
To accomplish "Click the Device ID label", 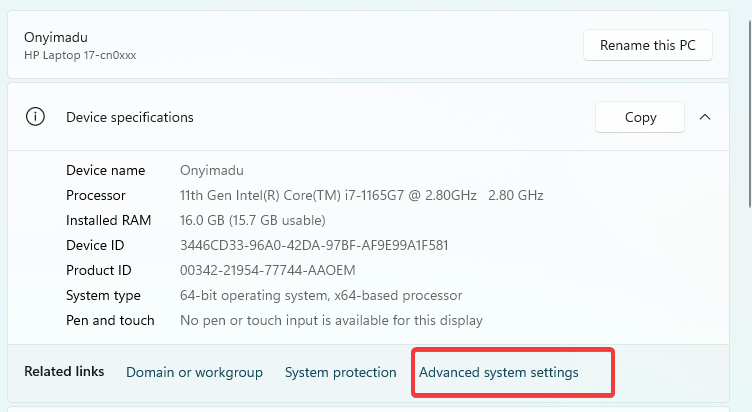I will [x=95, y=245].
